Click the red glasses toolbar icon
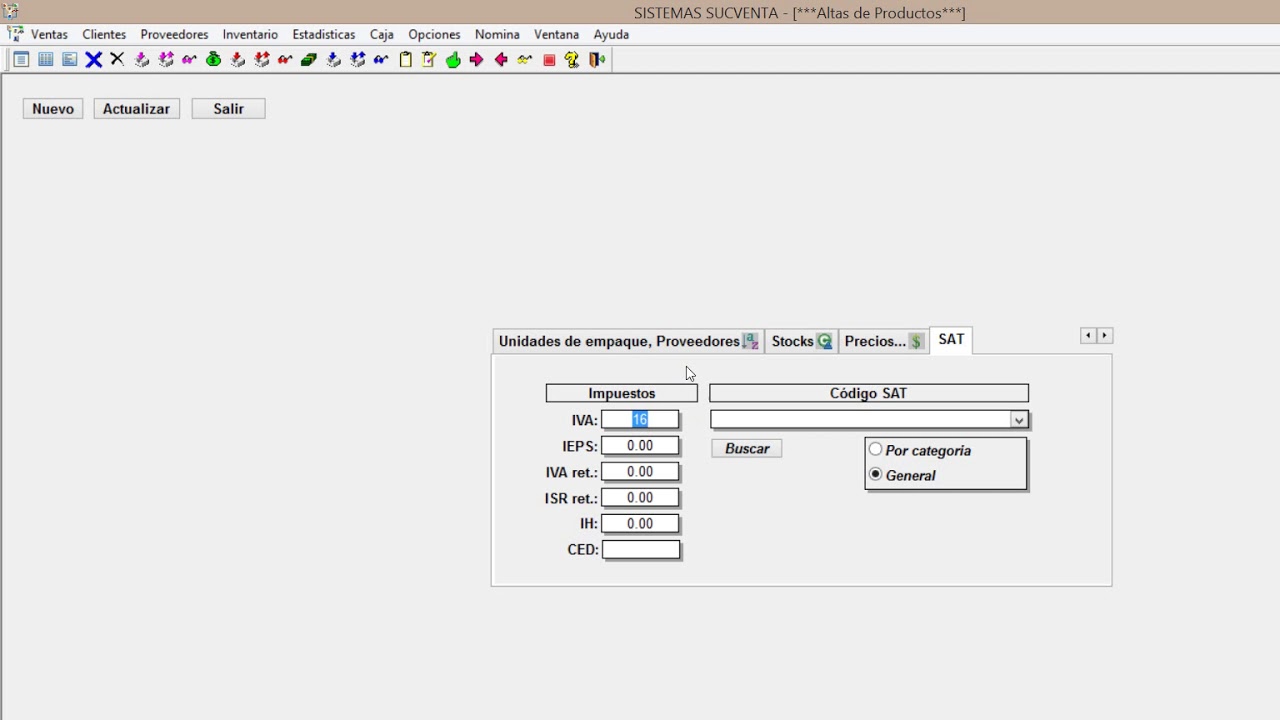Viewport: 1280px width, 720px height. [x=285, y=60]
